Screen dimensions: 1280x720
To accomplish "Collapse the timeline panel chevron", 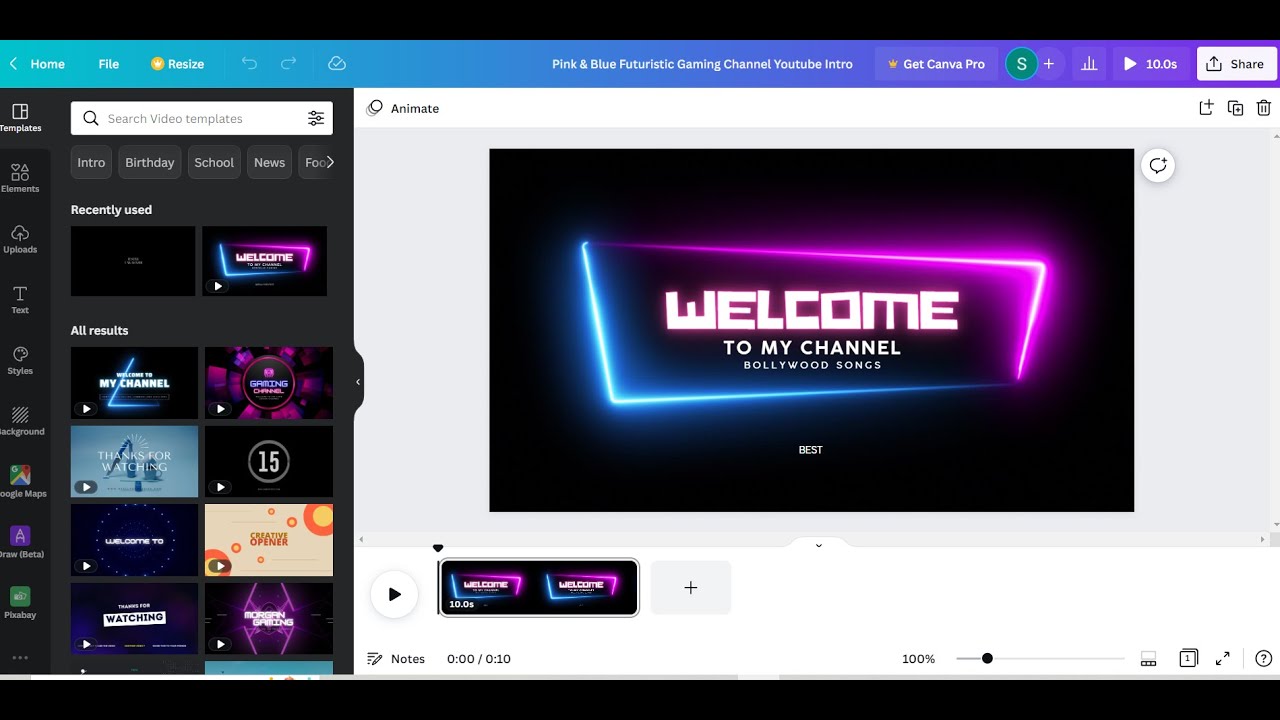I will point(819,545).
